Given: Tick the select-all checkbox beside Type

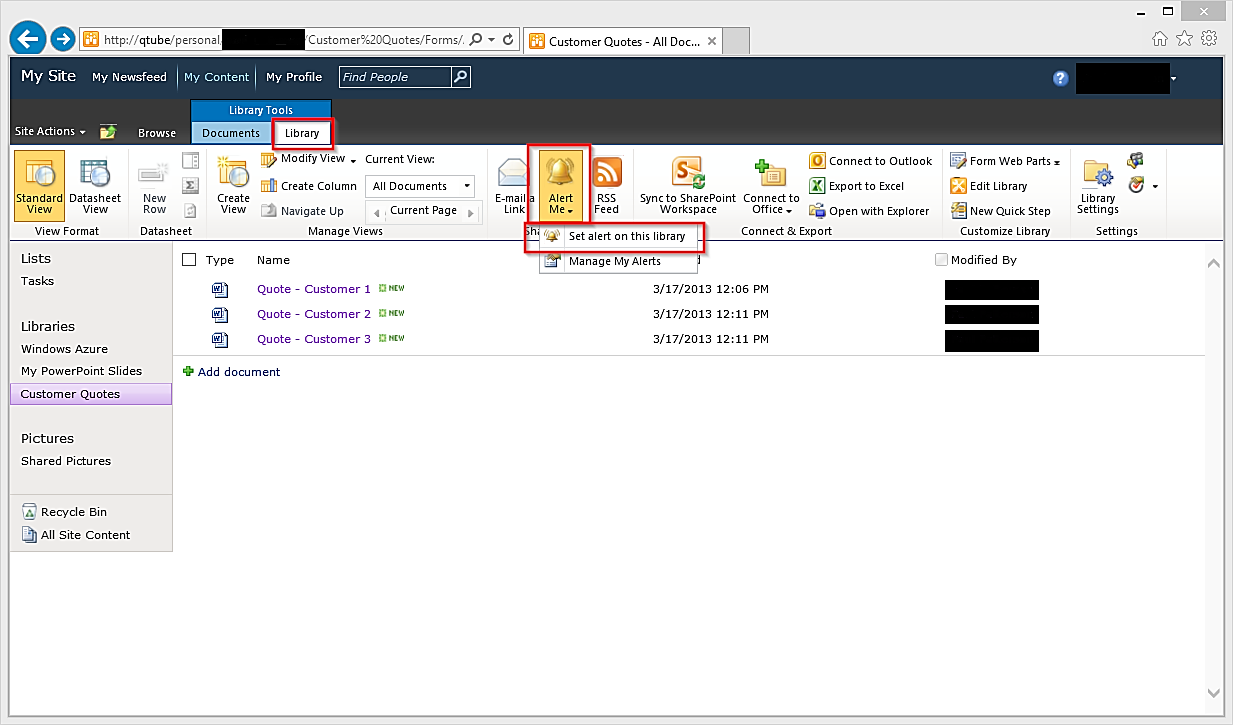Looking at the screenshot, I should click(189, 260).
